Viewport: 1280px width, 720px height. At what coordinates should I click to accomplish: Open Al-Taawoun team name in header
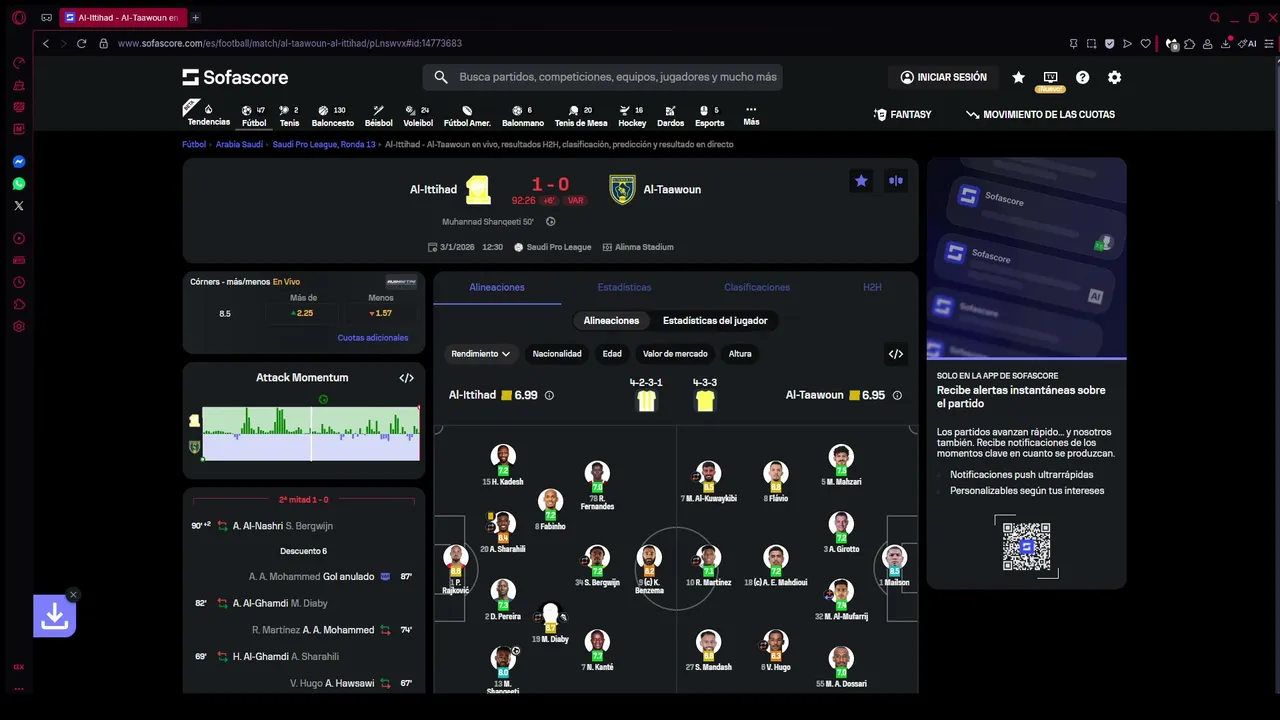[x=672, y=189]
